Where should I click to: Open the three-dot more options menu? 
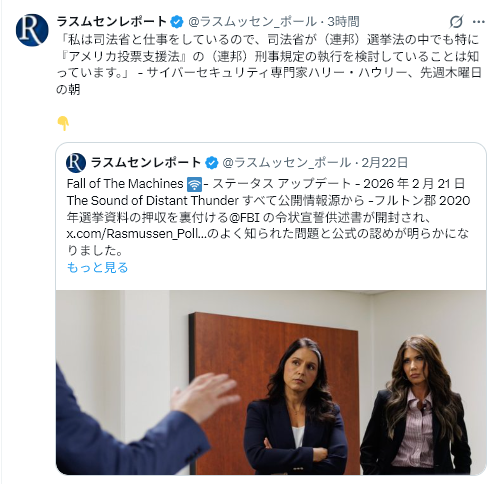pos(479,22)
